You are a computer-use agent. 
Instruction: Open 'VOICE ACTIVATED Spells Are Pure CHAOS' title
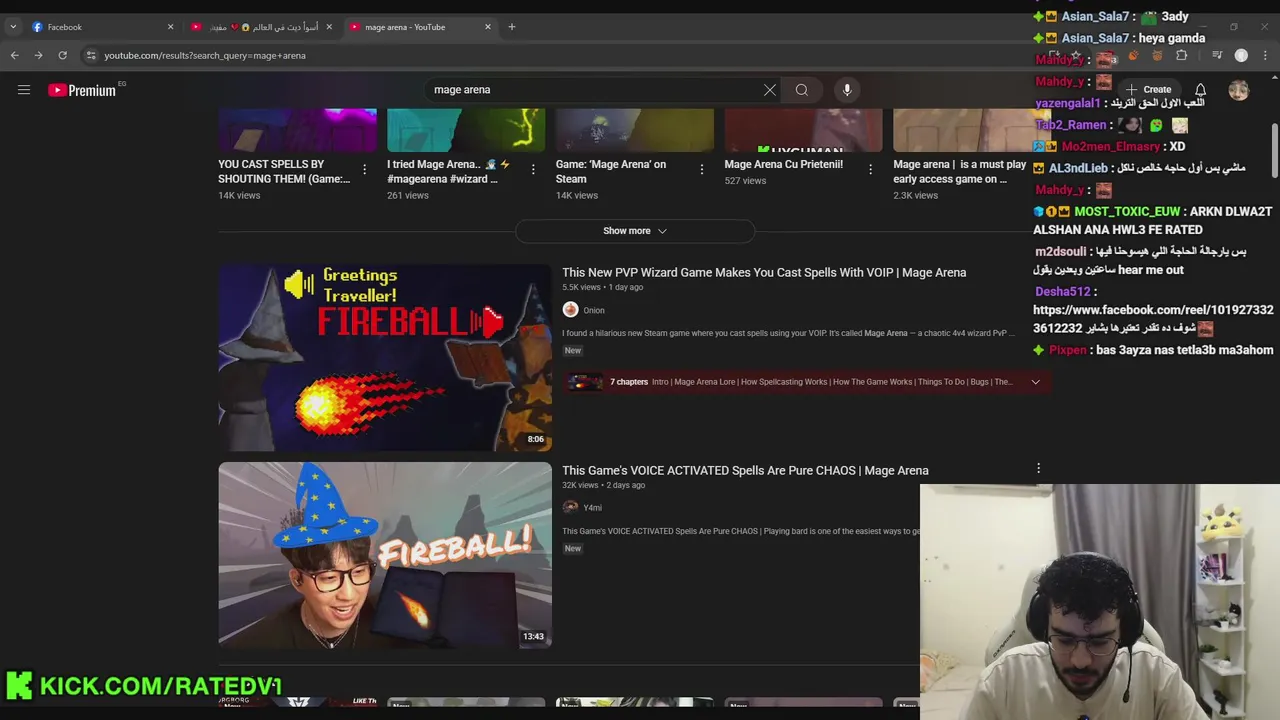point(745,470)
